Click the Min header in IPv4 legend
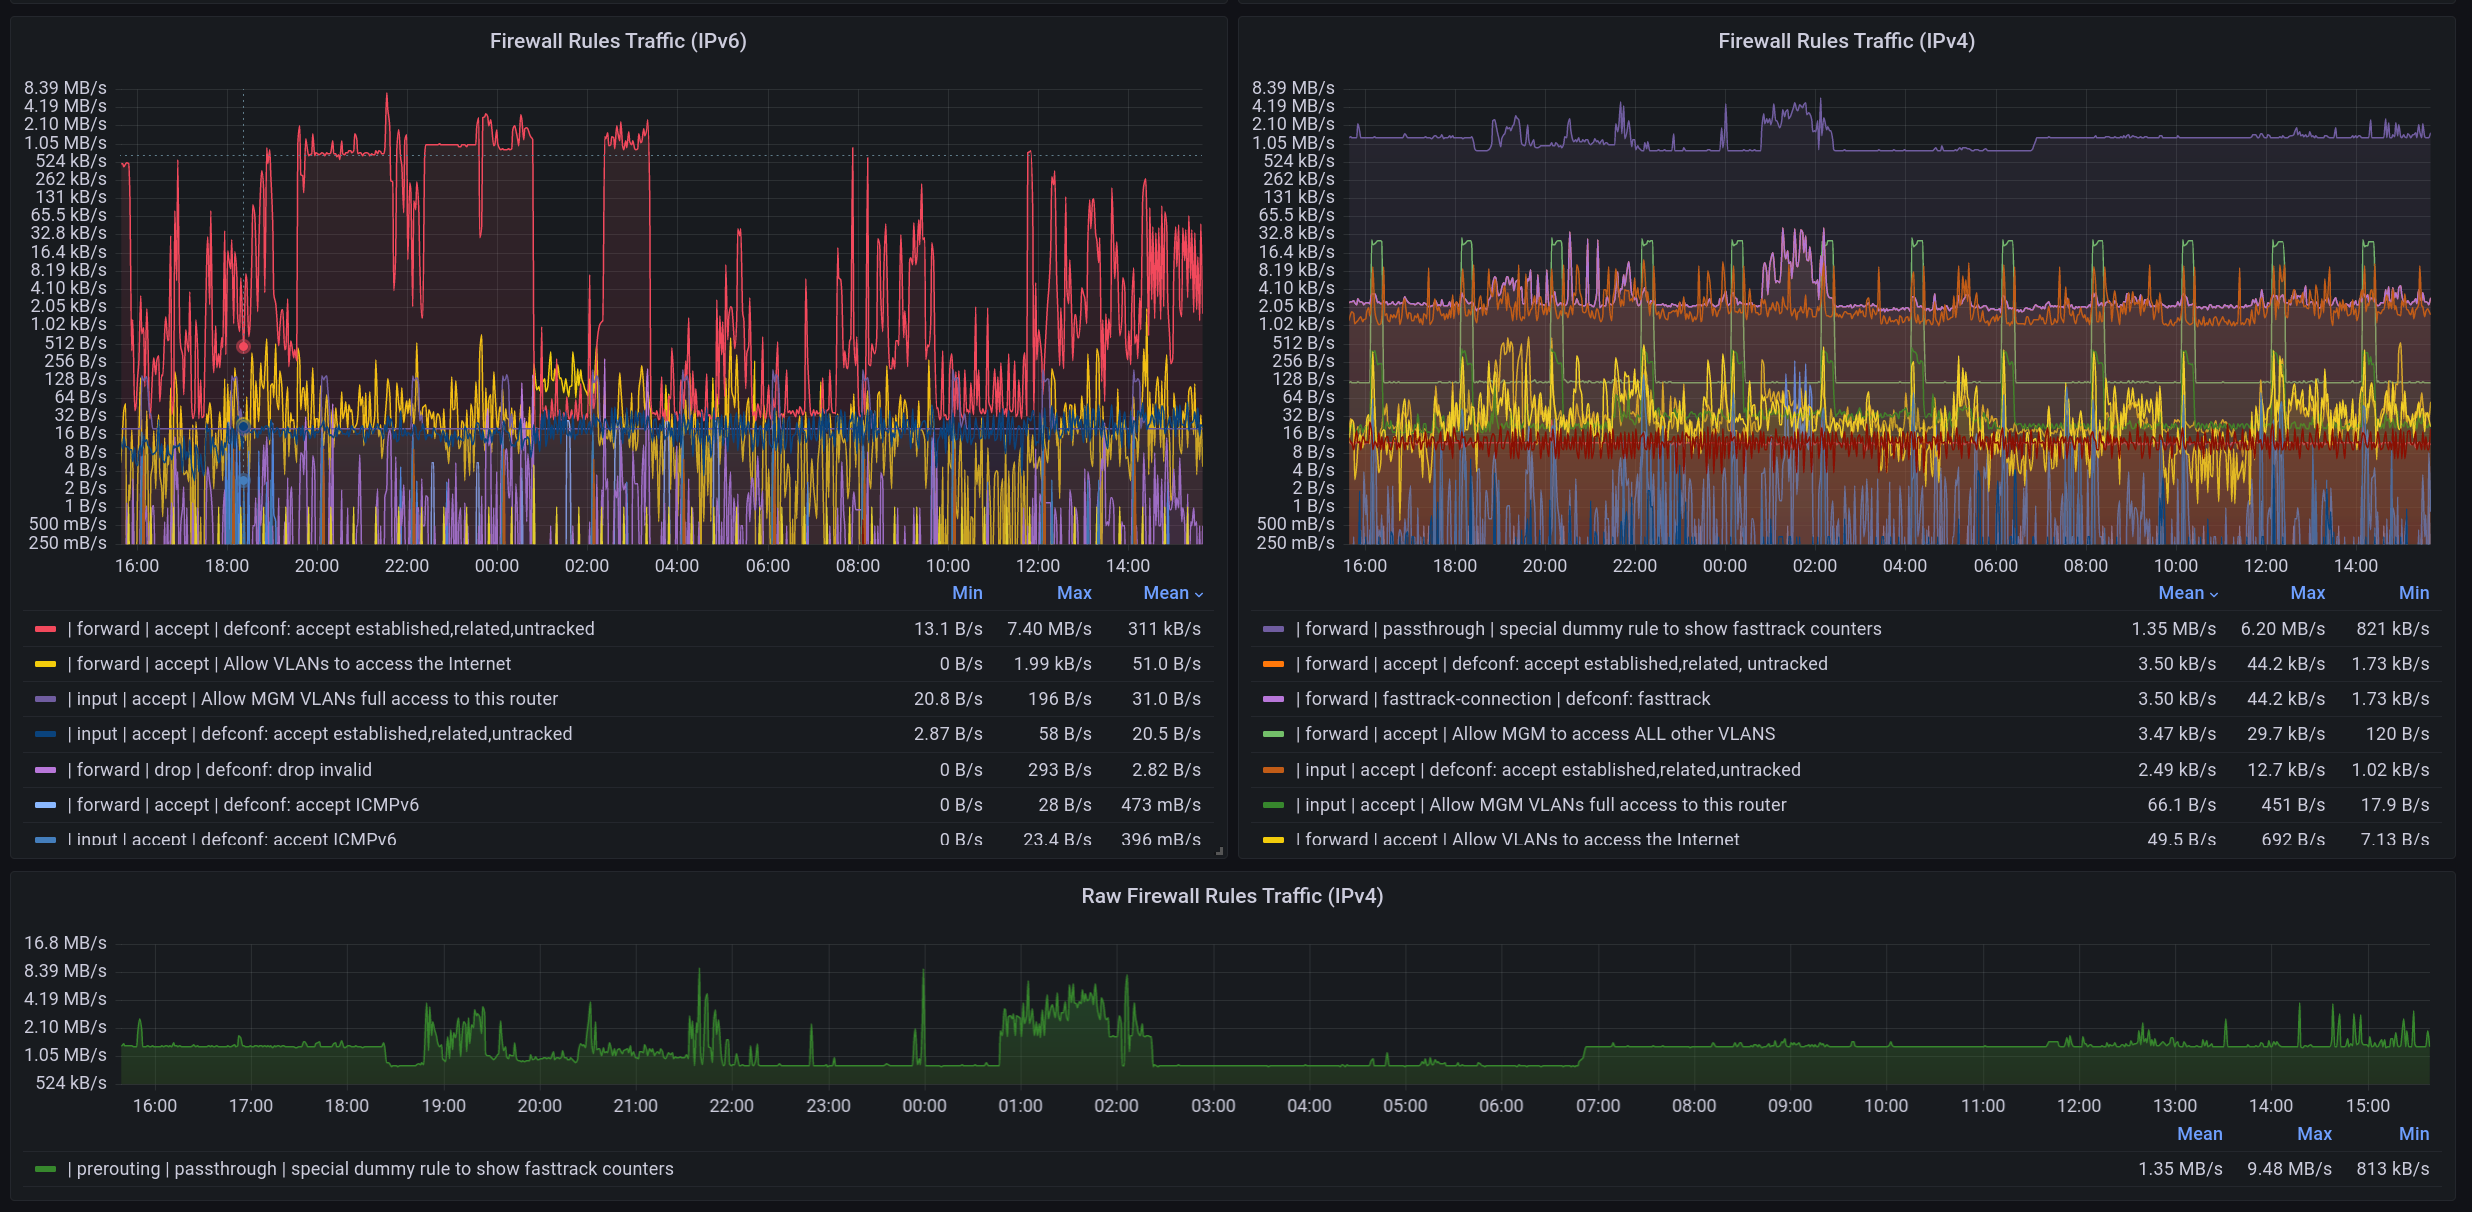This screenshot has width=2472, height=1212. tap(2413, 593)
